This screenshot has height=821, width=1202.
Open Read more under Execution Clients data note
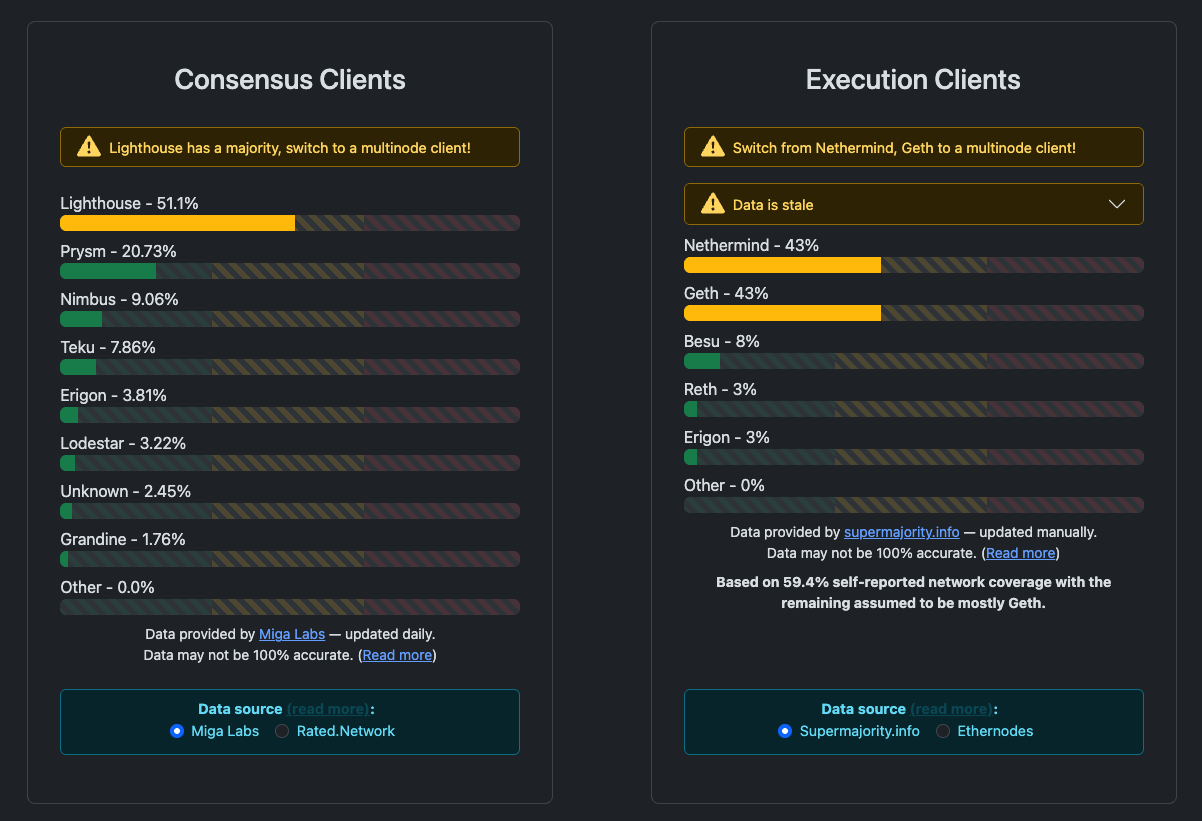pyautogui.click(x=1021, y=553)
